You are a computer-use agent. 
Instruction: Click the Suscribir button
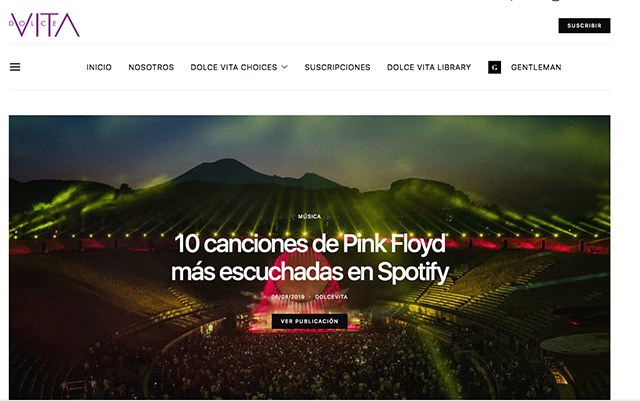click(584, 25)
